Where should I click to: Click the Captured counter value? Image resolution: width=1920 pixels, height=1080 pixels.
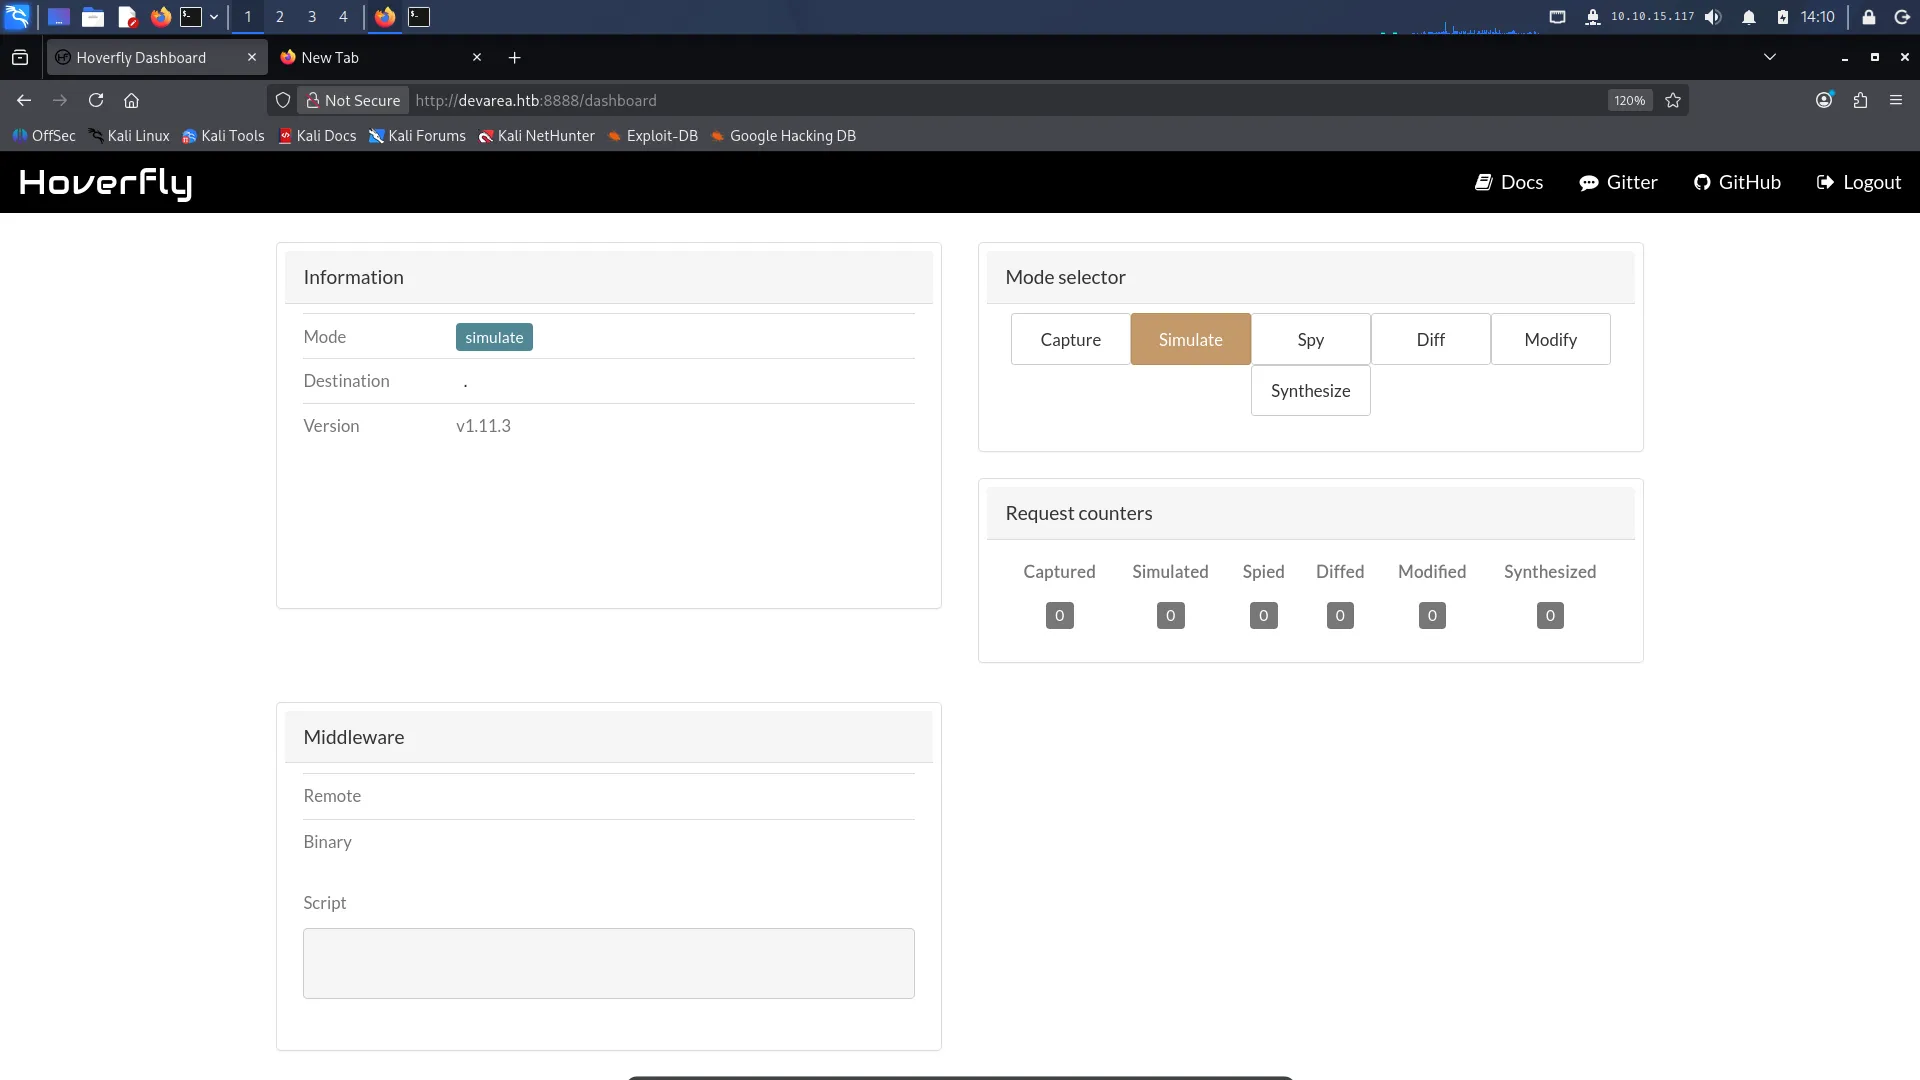(1059, 615)
